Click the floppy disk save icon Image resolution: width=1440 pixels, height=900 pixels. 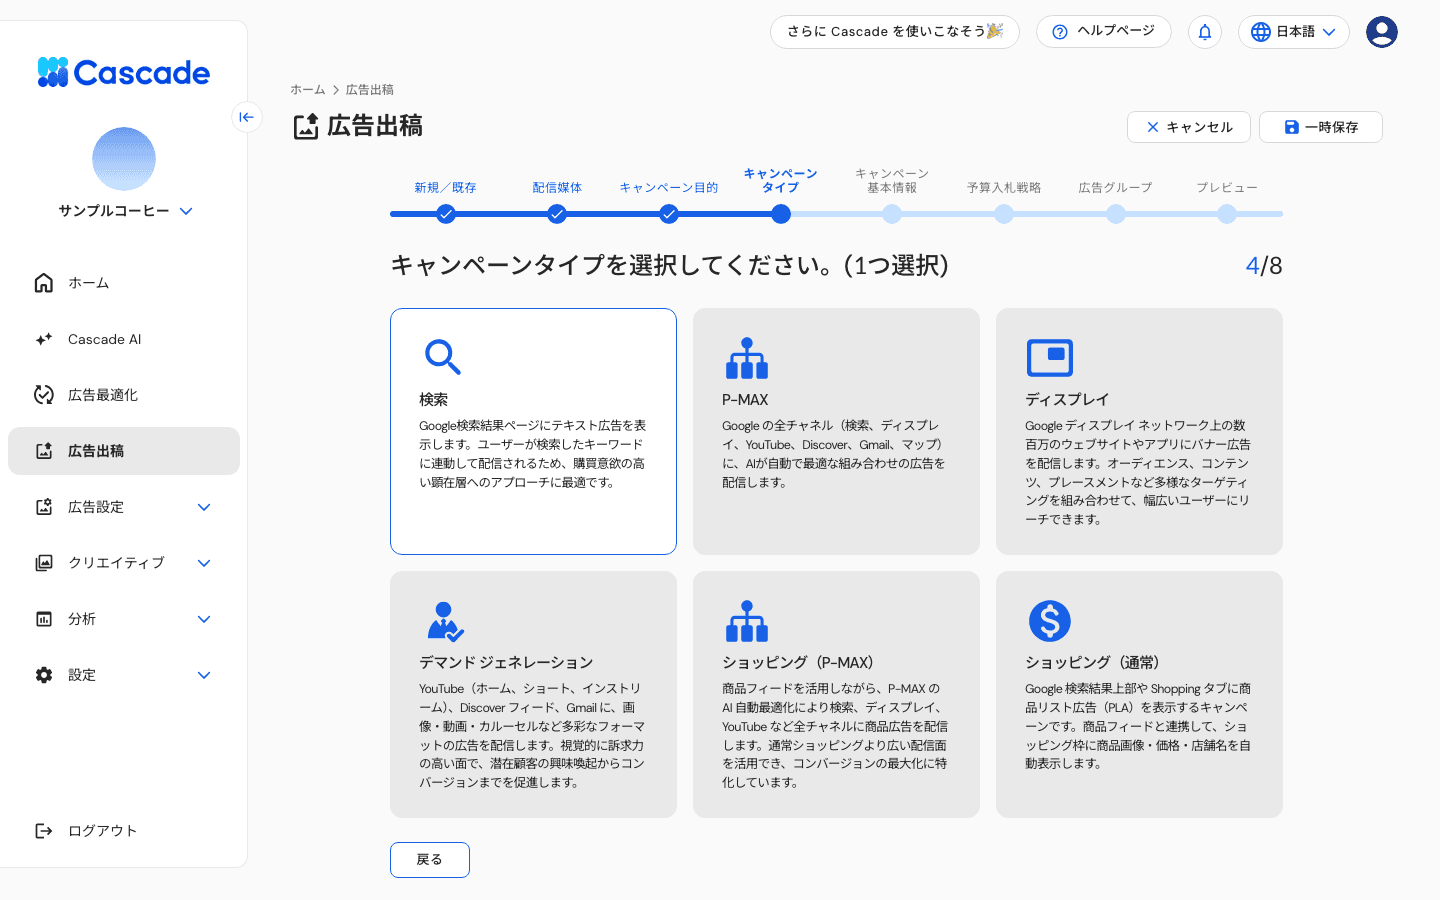point(1292,127)
